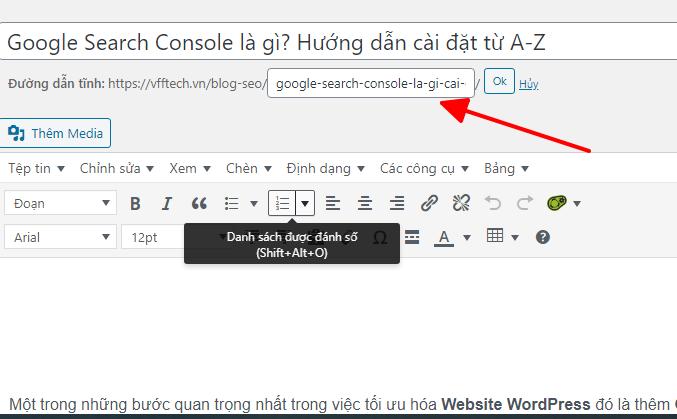Click the bold words "Website WordPress"
677x419 pixels.
516,404
